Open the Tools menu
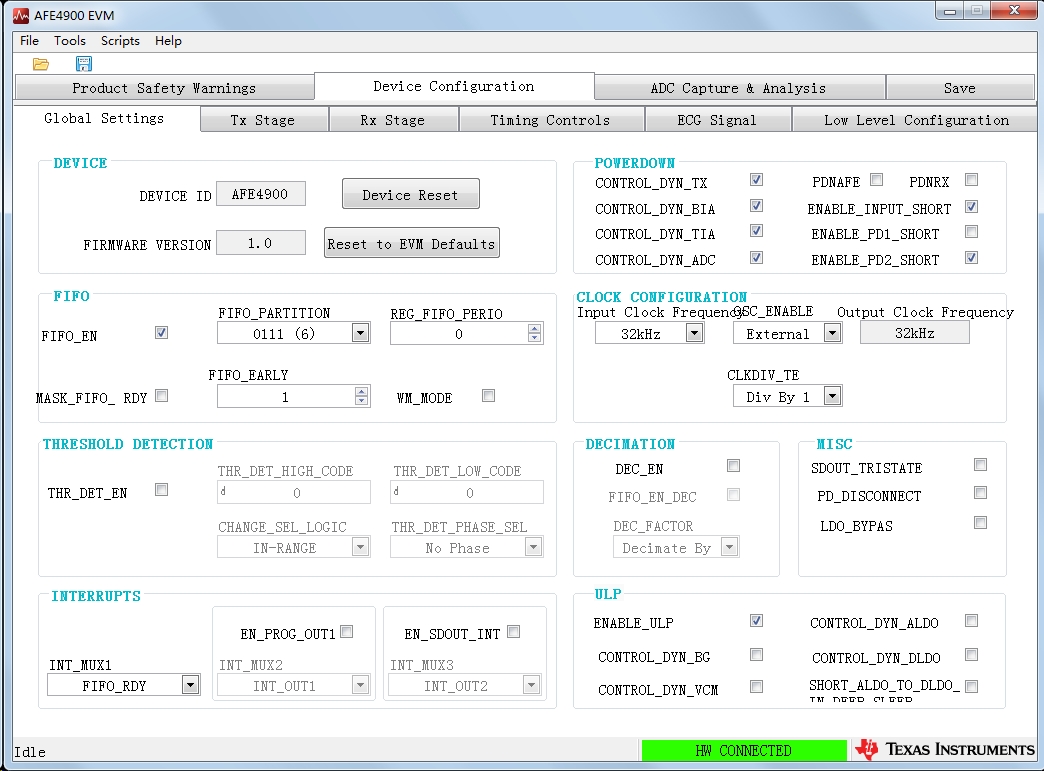 point(70,41)
